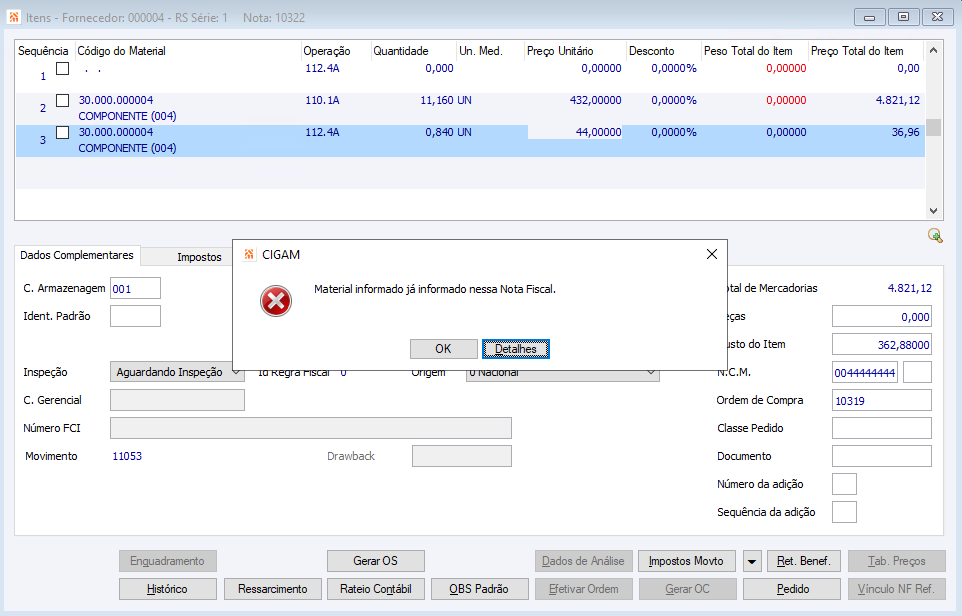The width and height of the screenshot is (962, 616).
Task: Tick the checkbox for sequence 3 row
Action: point(63,133)
